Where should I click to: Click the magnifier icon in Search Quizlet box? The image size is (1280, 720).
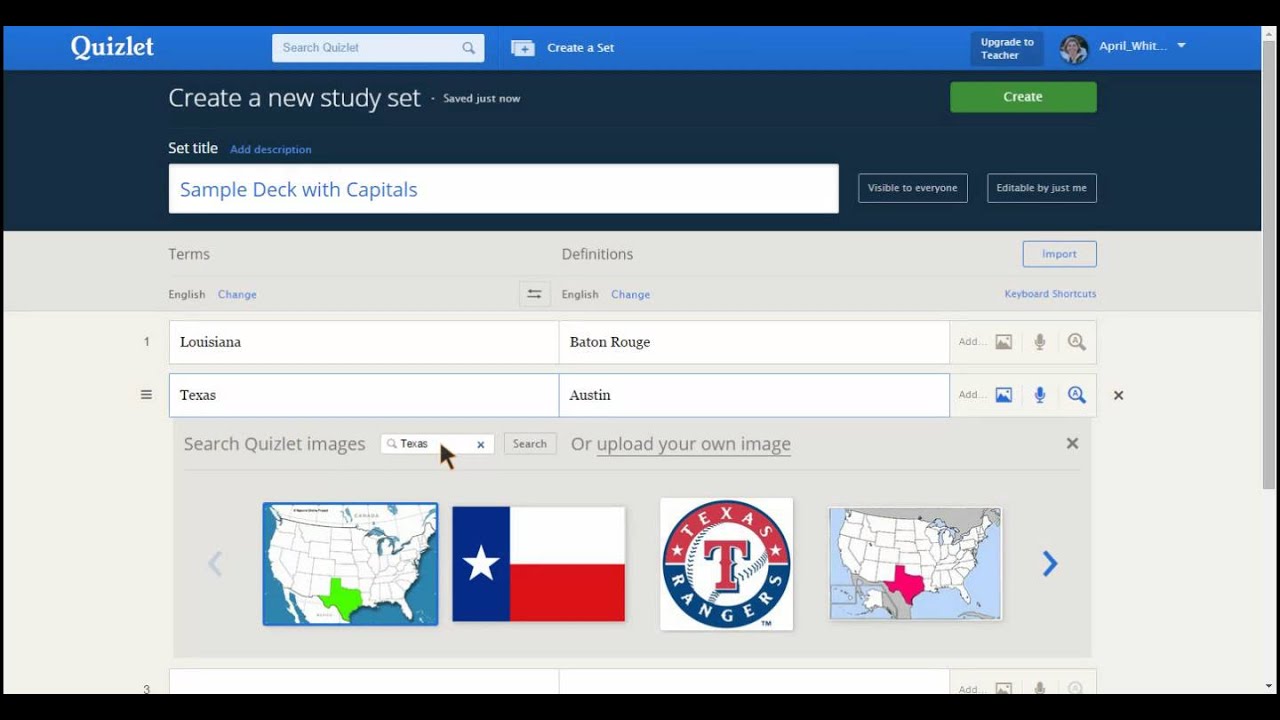pos(468,48)
